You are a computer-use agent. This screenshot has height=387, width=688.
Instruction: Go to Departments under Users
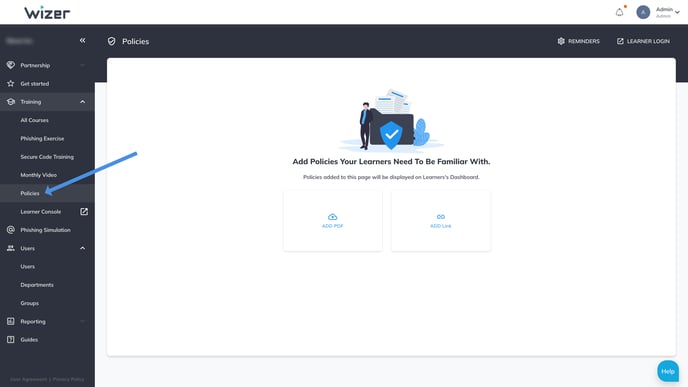37,285
